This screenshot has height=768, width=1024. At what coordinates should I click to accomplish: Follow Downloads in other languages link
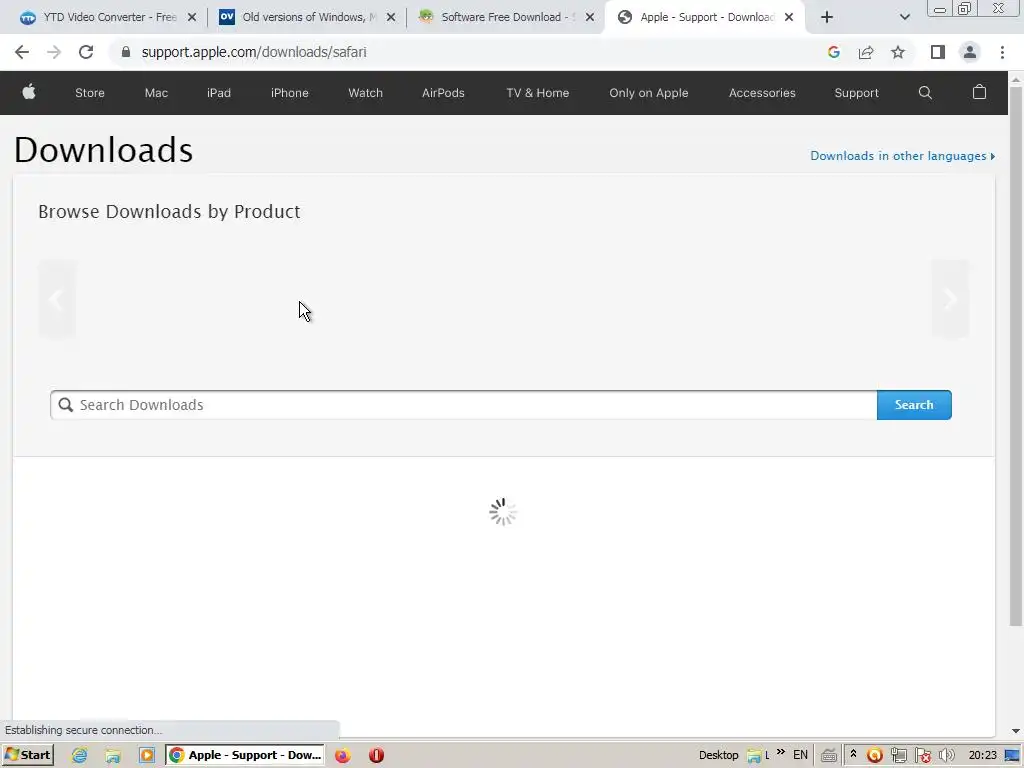(903, 155)
